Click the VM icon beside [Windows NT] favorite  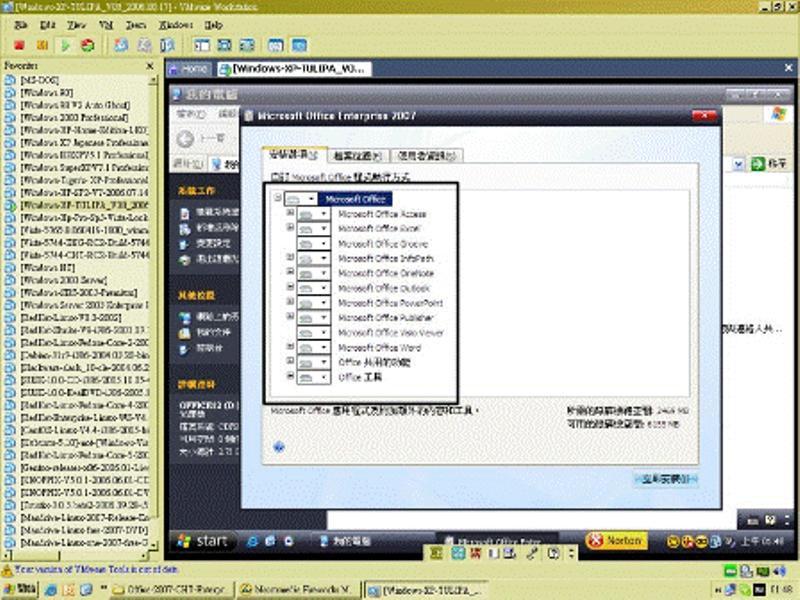click(x=10, y=267)
